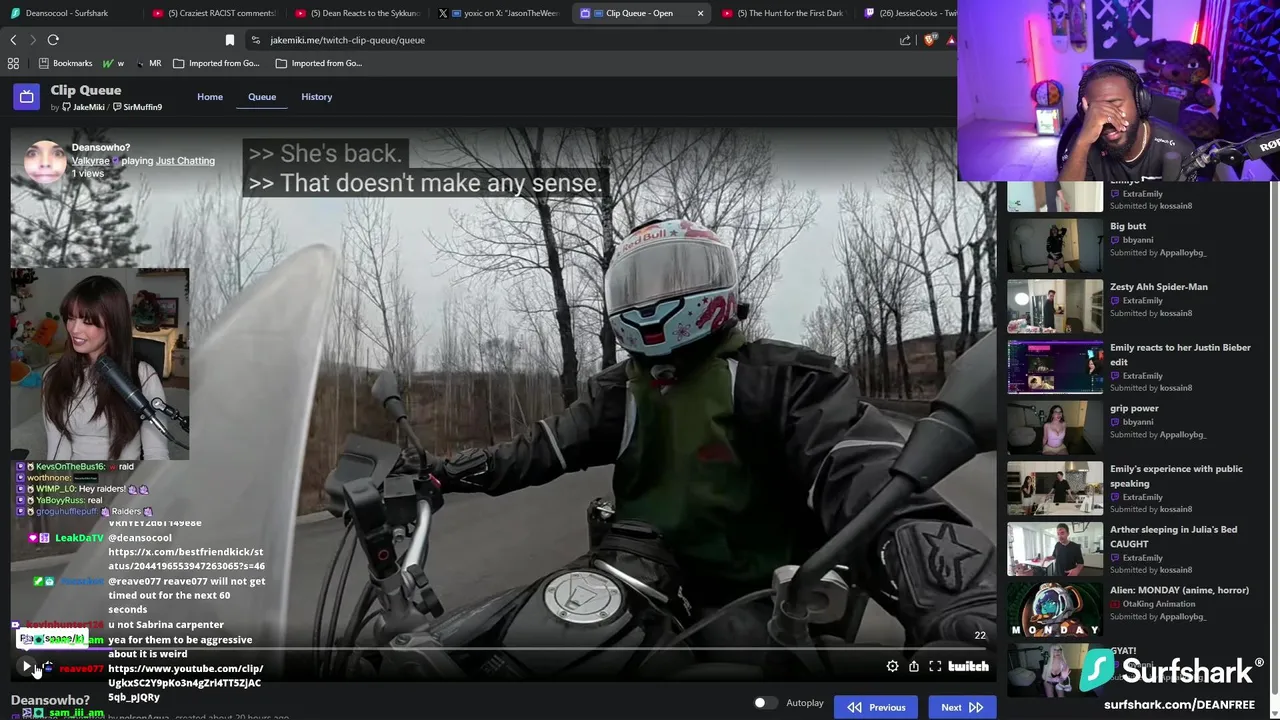Open the JakeMiki GitHub link
Screen dimensions: 1280x720
tap(83, 107)
